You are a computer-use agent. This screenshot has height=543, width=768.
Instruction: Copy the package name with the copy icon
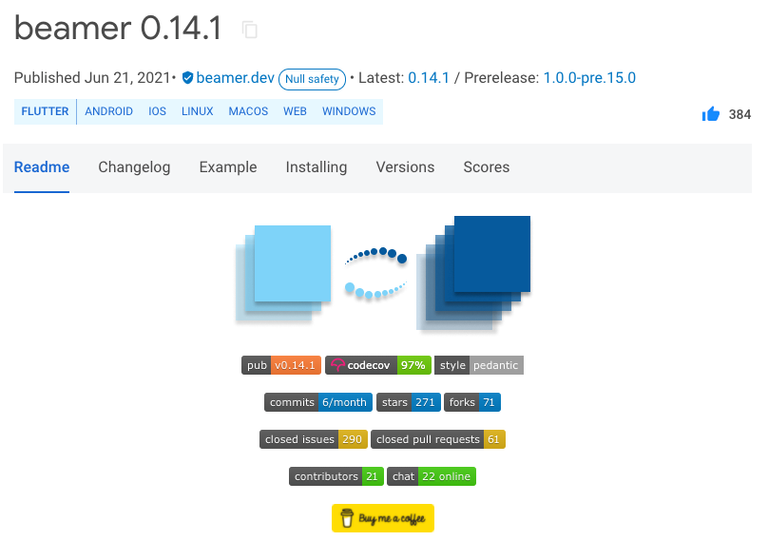click(250, 30)
